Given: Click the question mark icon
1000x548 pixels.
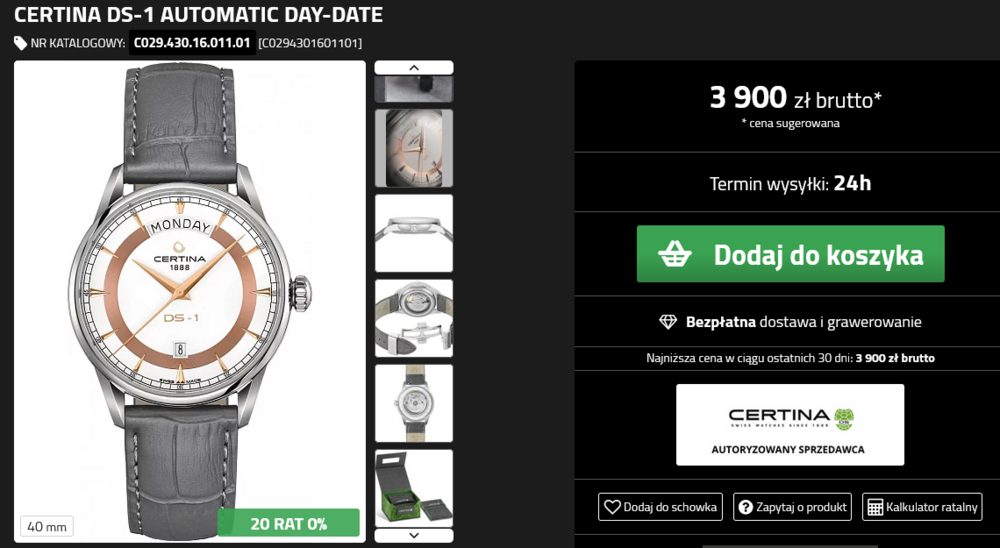Looking at the screenshot, I should (745, 507).
